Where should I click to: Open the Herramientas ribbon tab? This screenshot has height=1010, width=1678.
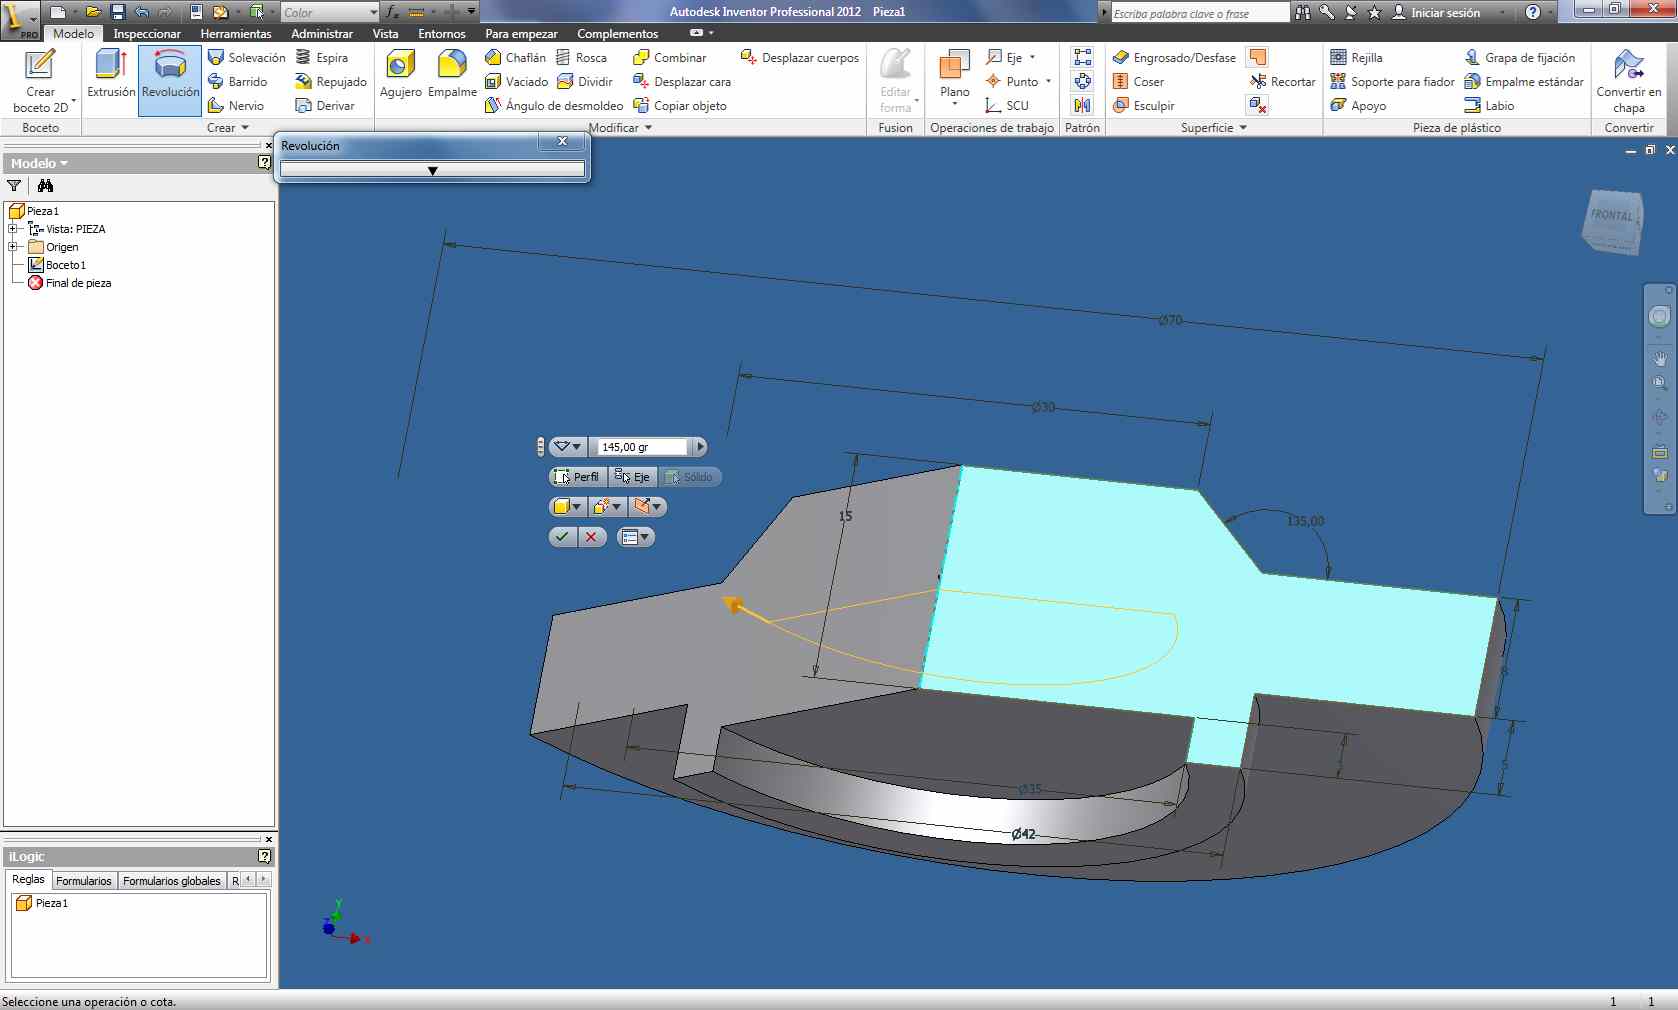pos(236,33)
